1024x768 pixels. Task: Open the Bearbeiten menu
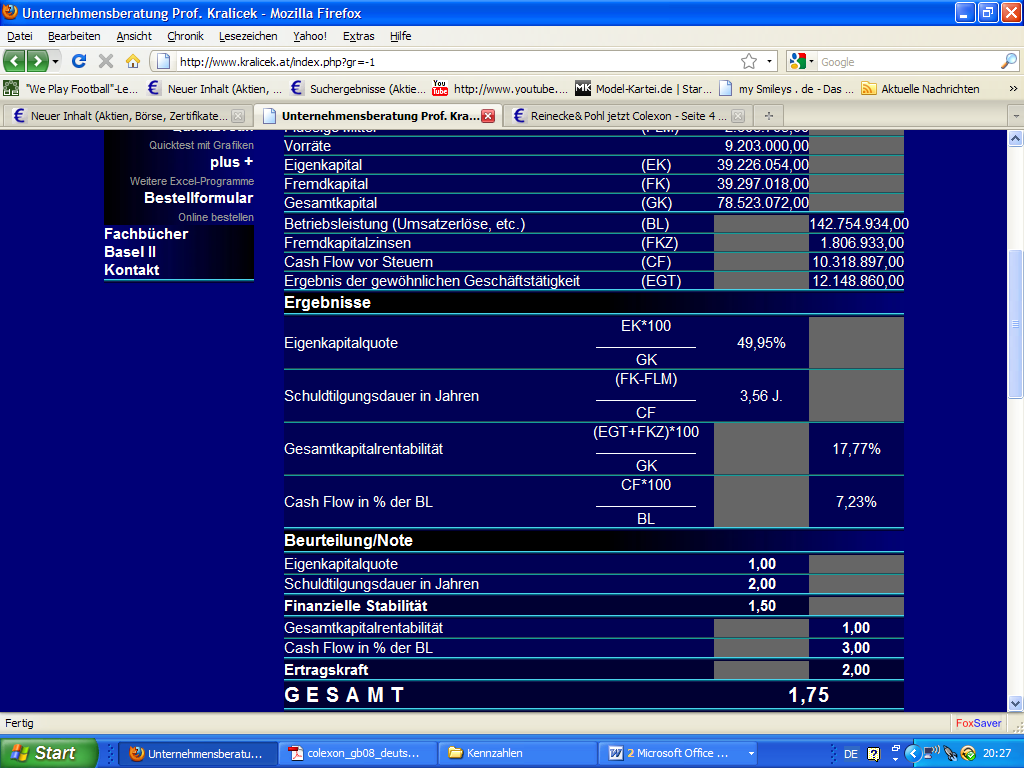(74, 36)
